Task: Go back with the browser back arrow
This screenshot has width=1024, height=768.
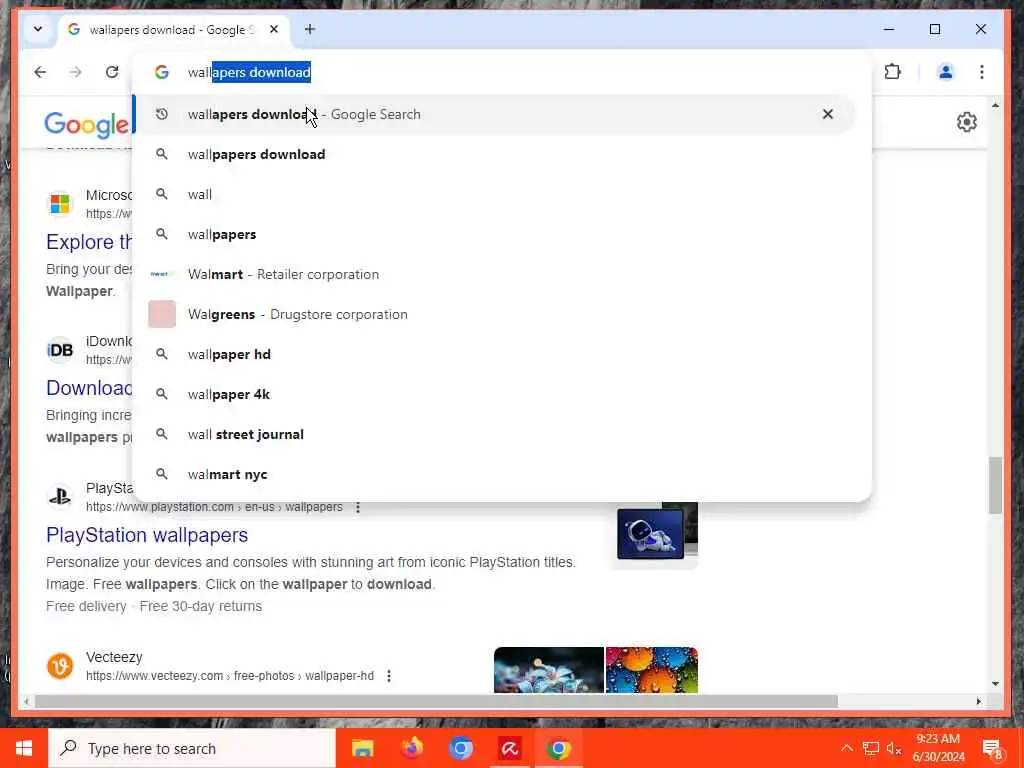Action: point(40,72)
